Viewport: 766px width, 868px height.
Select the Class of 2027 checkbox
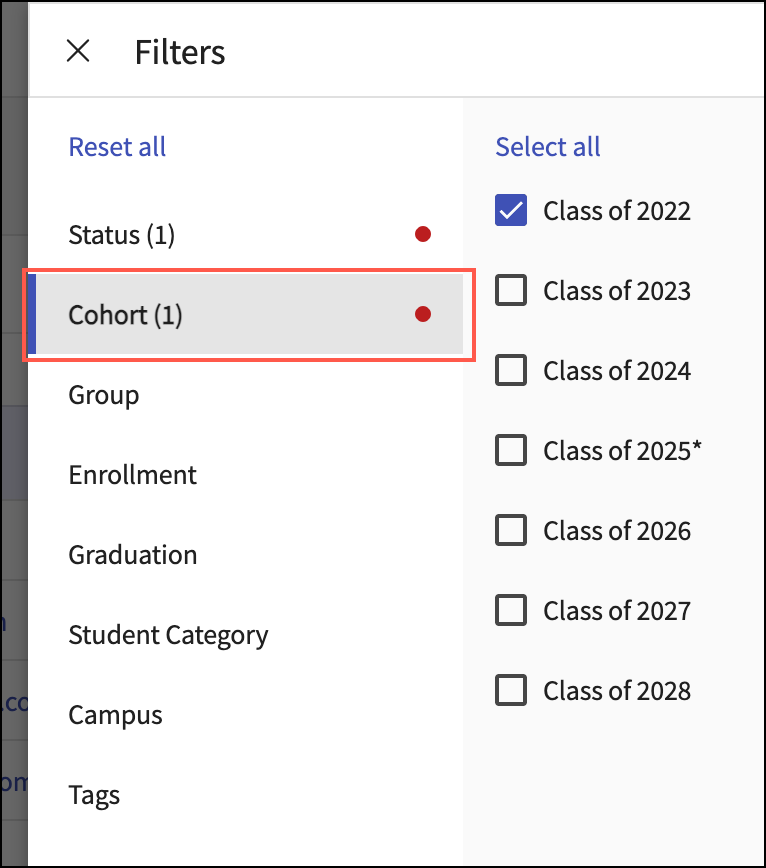[511, 611]
